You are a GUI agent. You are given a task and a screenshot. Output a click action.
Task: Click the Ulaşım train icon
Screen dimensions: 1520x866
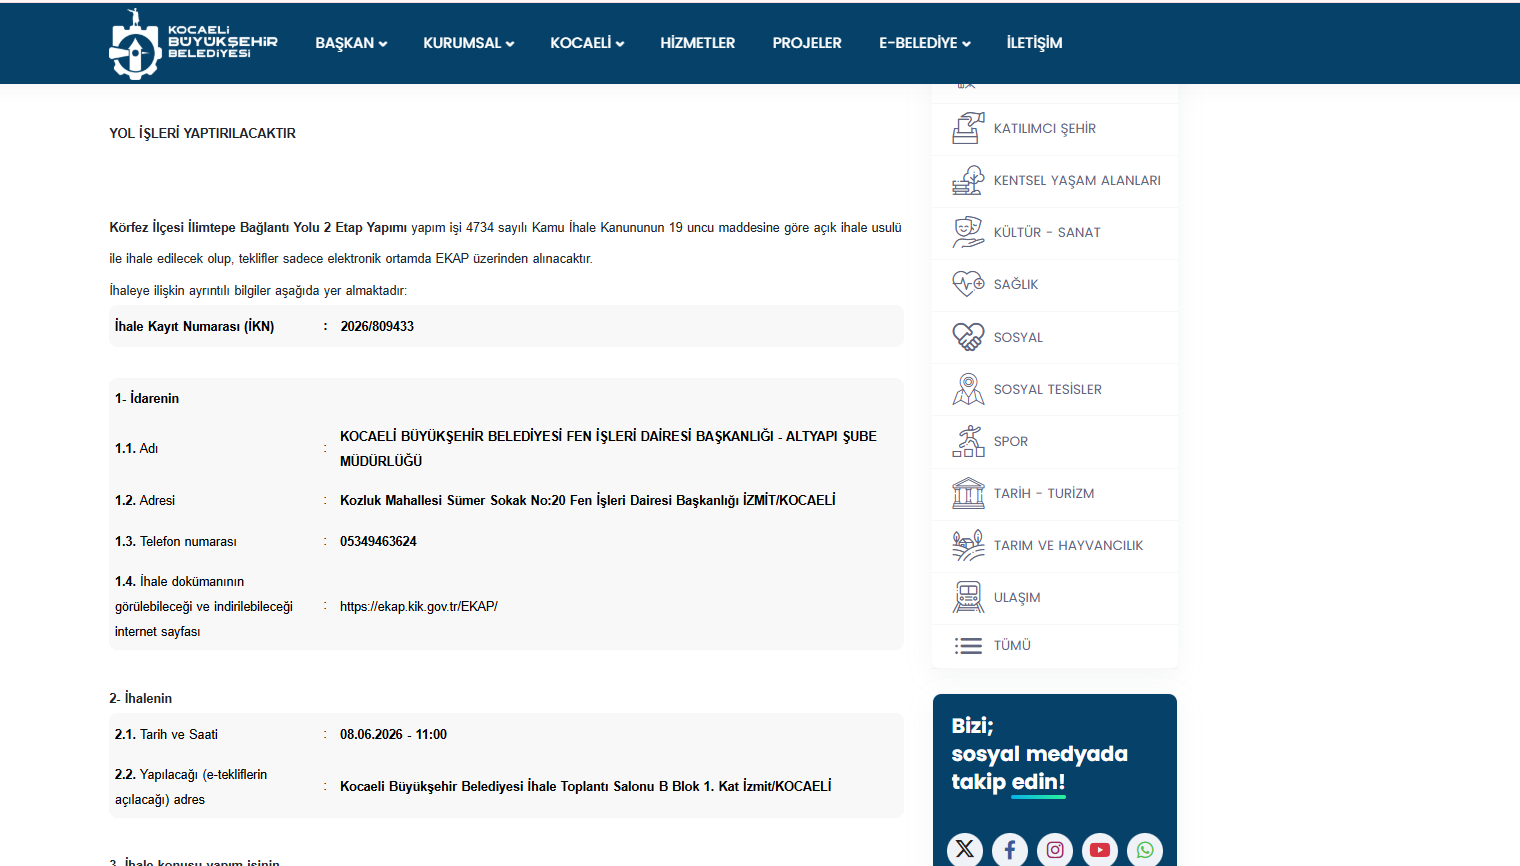[968, 597]
